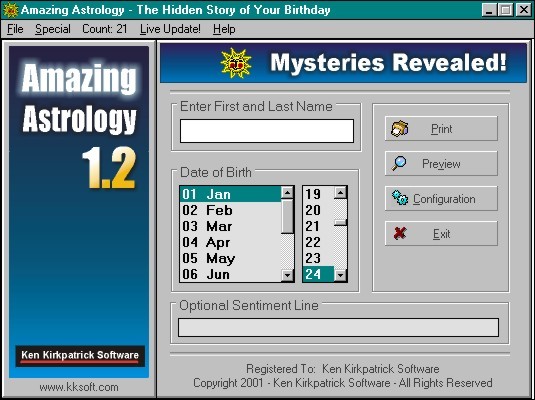Minimize the Amazing Astrology window
This screenshot has height=400, width=535.
click(490, 10)
